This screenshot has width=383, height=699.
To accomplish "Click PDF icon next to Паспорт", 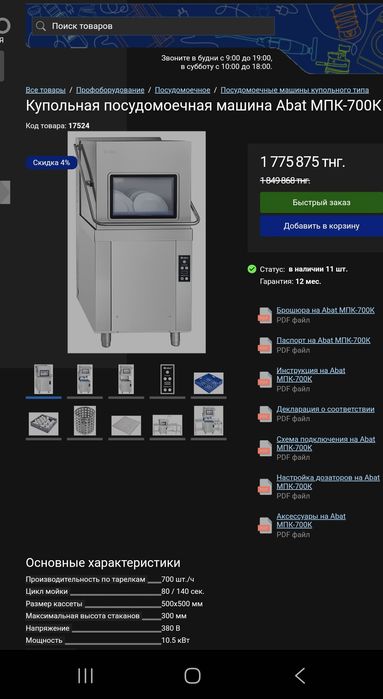I will pos(265,345).
